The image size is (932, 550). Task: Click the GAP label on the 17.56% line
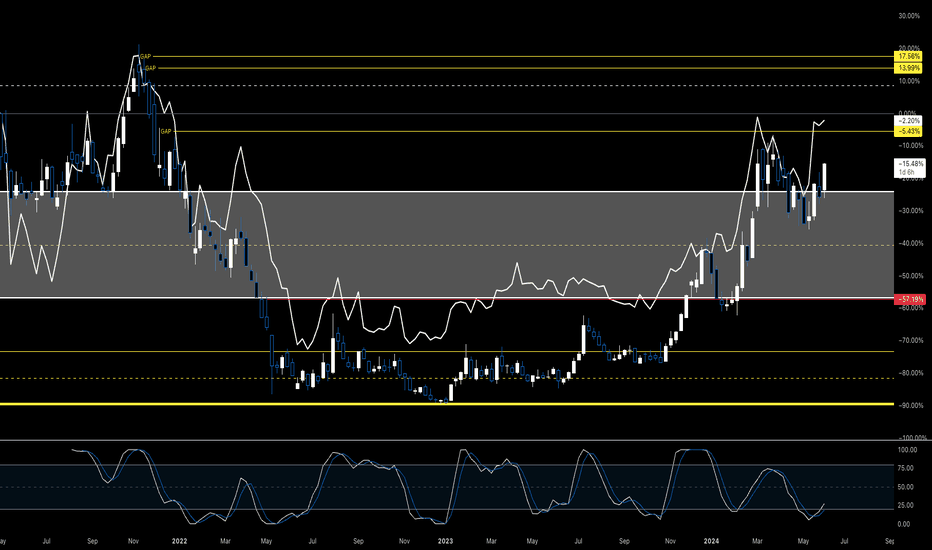pos(146,56)
